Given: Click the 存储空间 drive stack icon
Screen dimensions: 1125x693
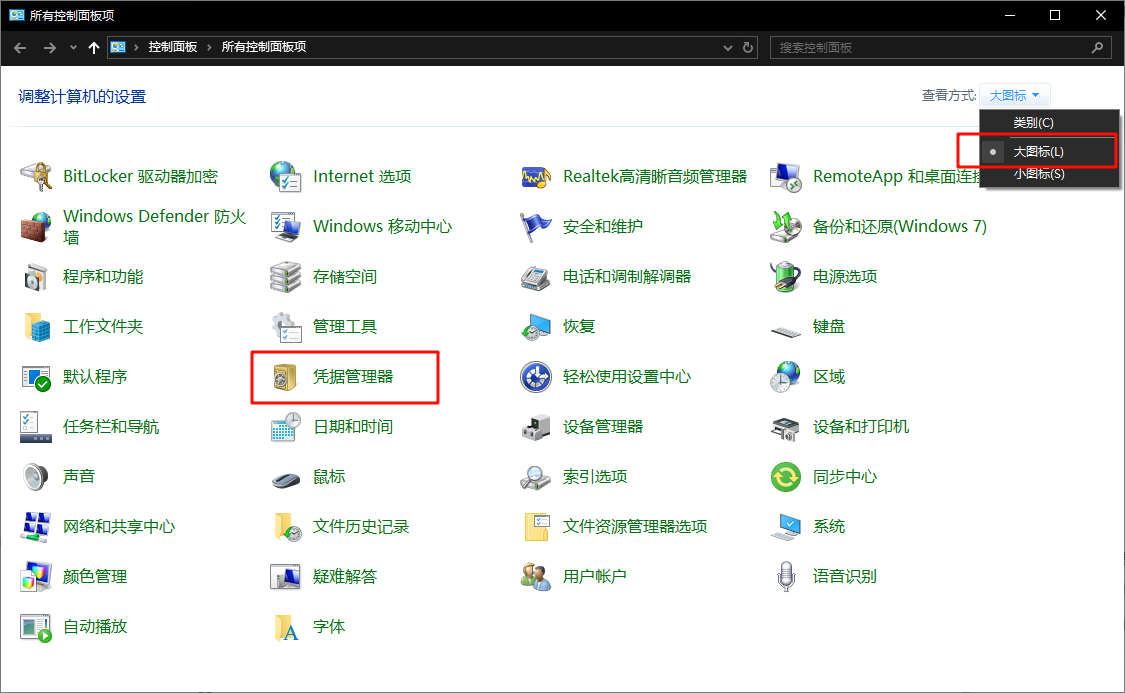Looking at the screenshot, I should pos(286,277).
